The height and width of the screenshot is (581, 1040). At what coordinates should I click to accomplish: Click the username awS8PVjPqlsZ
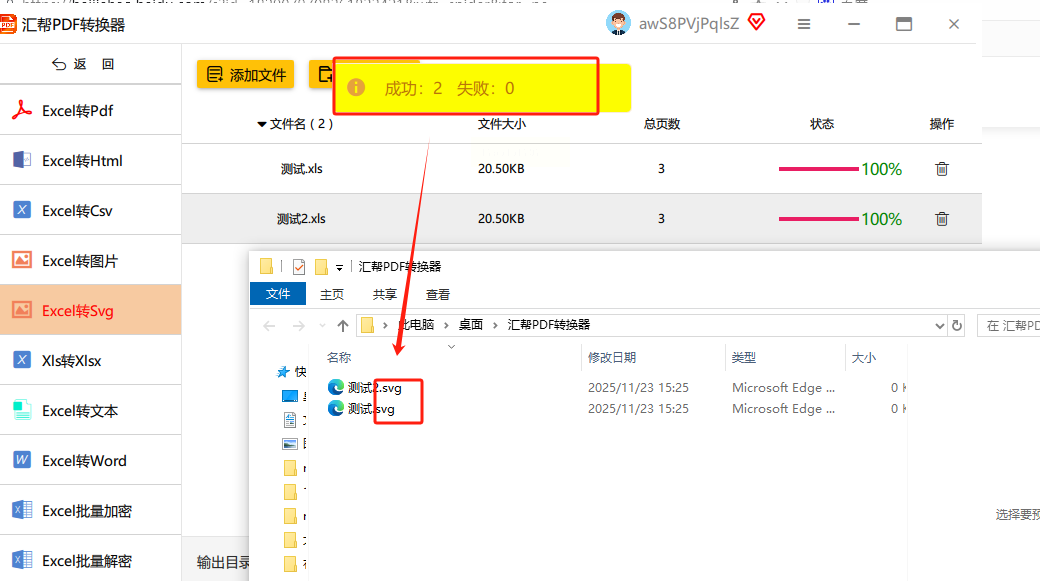click(x=688, y=24)
